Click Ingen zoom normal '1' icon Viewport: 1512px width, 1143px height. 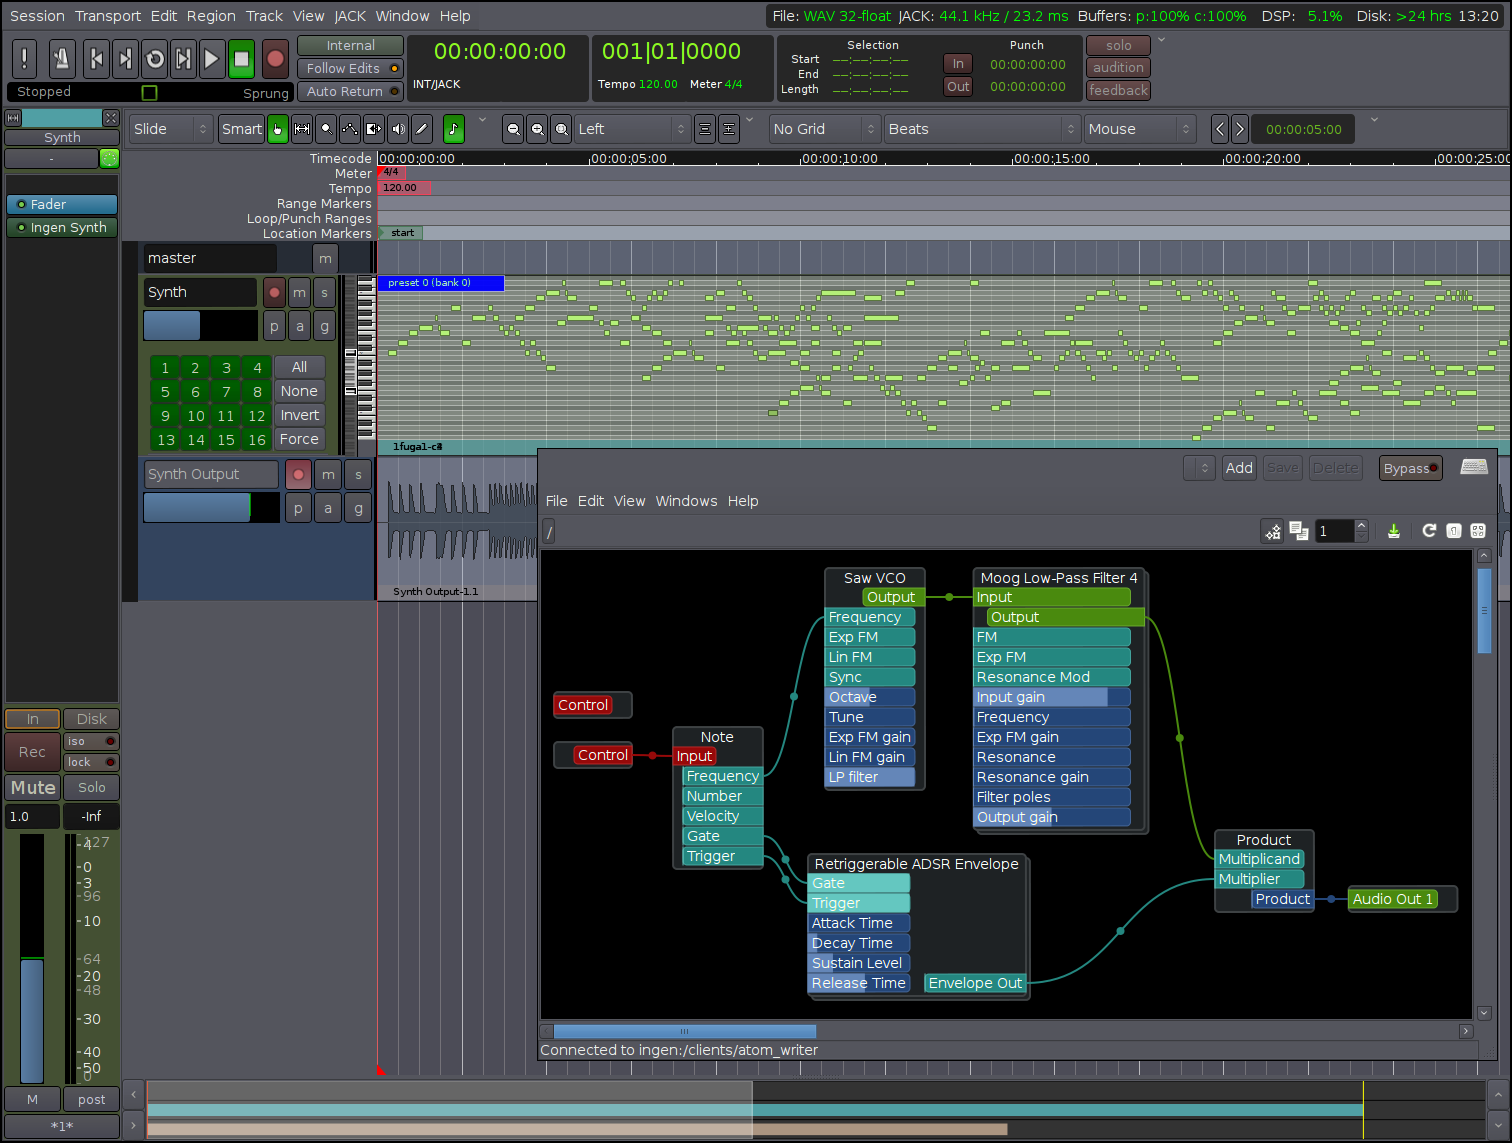[x=1454, y=531]
